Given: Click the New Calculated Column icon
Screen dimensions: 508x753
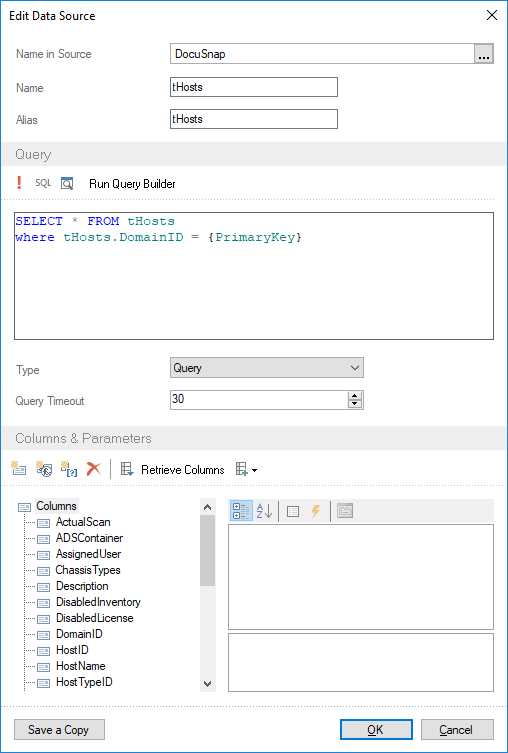Looking at the screenshot, I should click(x=44, y=469).
